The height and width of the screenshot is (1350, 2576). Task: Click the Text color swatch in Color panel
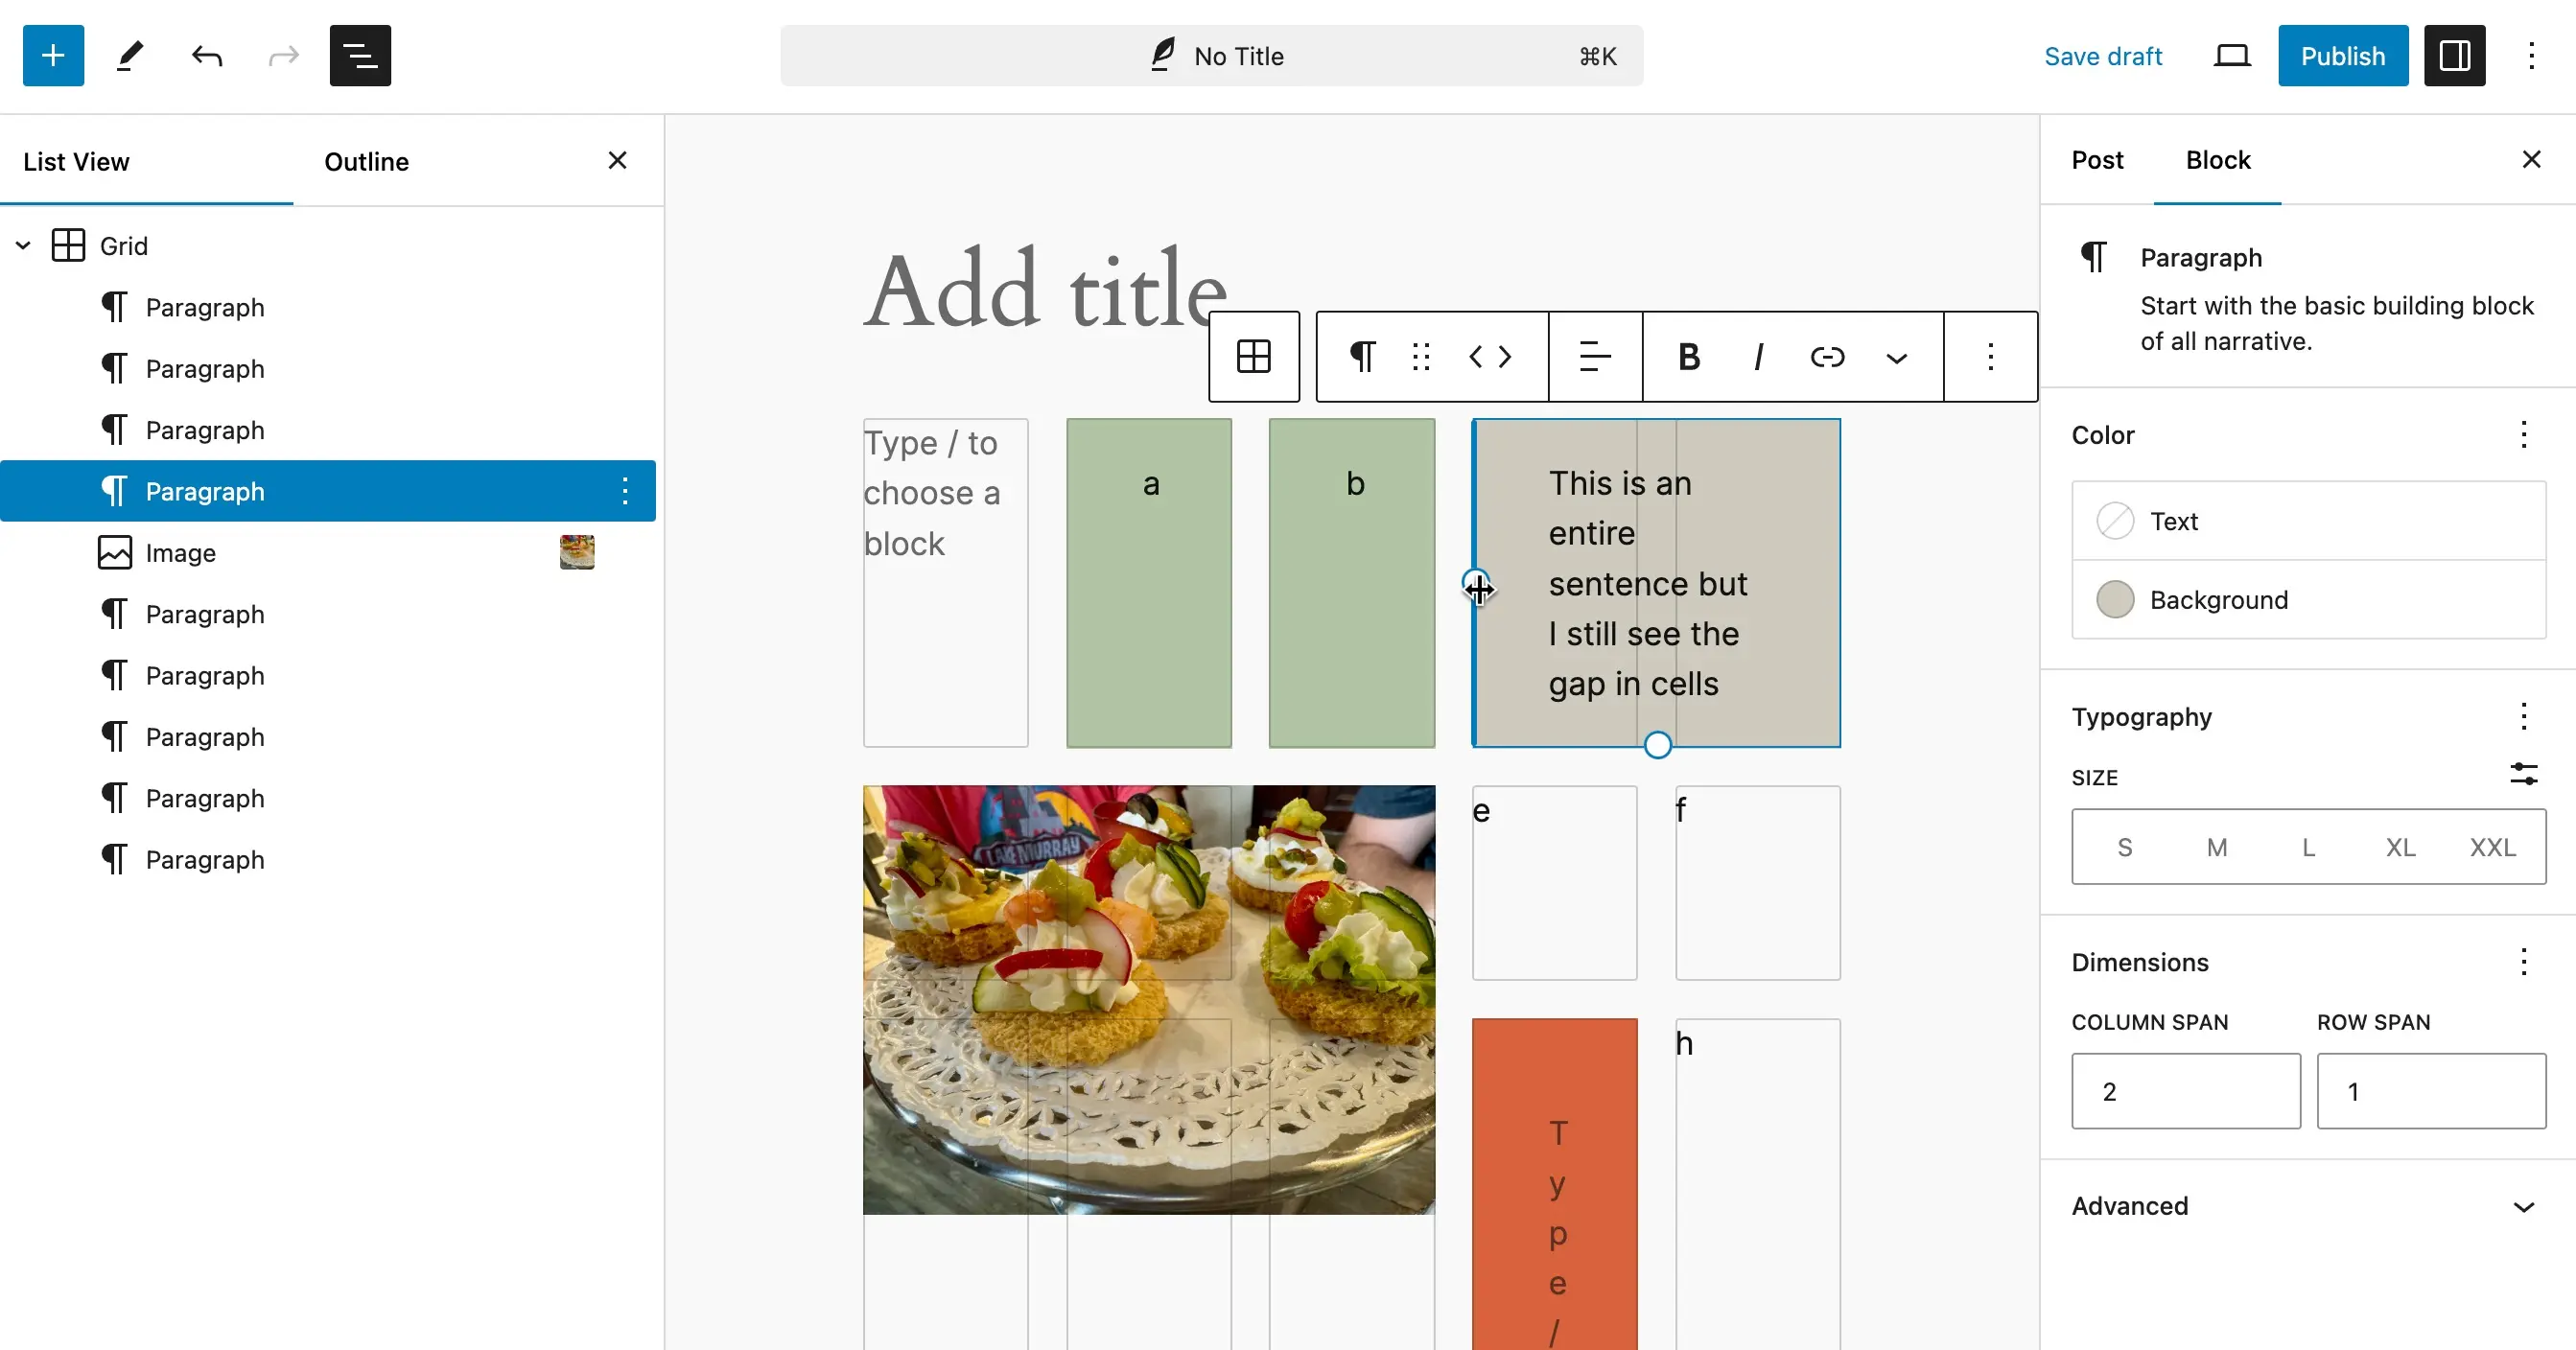coord(2115,521)
